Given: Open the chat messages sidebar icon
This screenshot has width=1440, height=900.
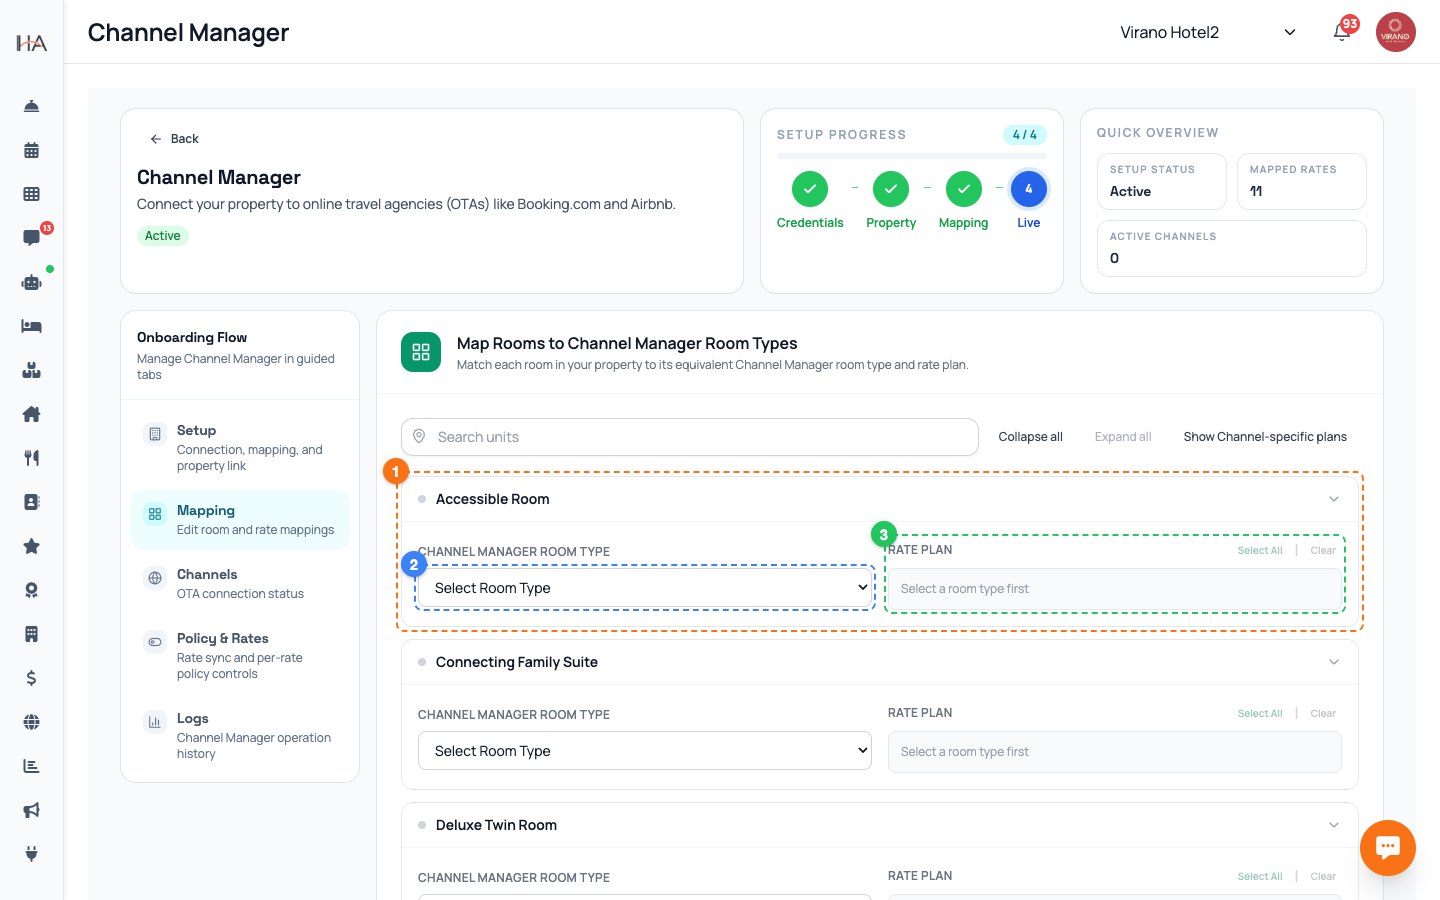Looking at the screenshot, I should [31, 238].
